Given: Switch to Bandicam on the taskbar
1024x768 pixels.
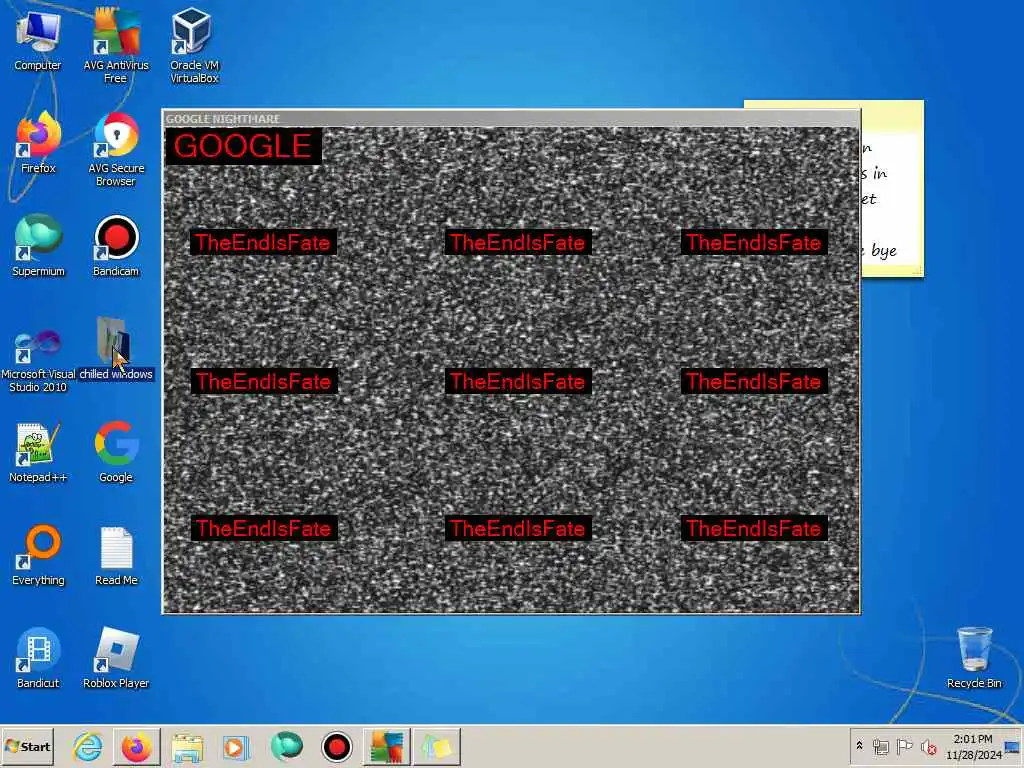Looking at the screenshot, I should [x=337, y=746].
